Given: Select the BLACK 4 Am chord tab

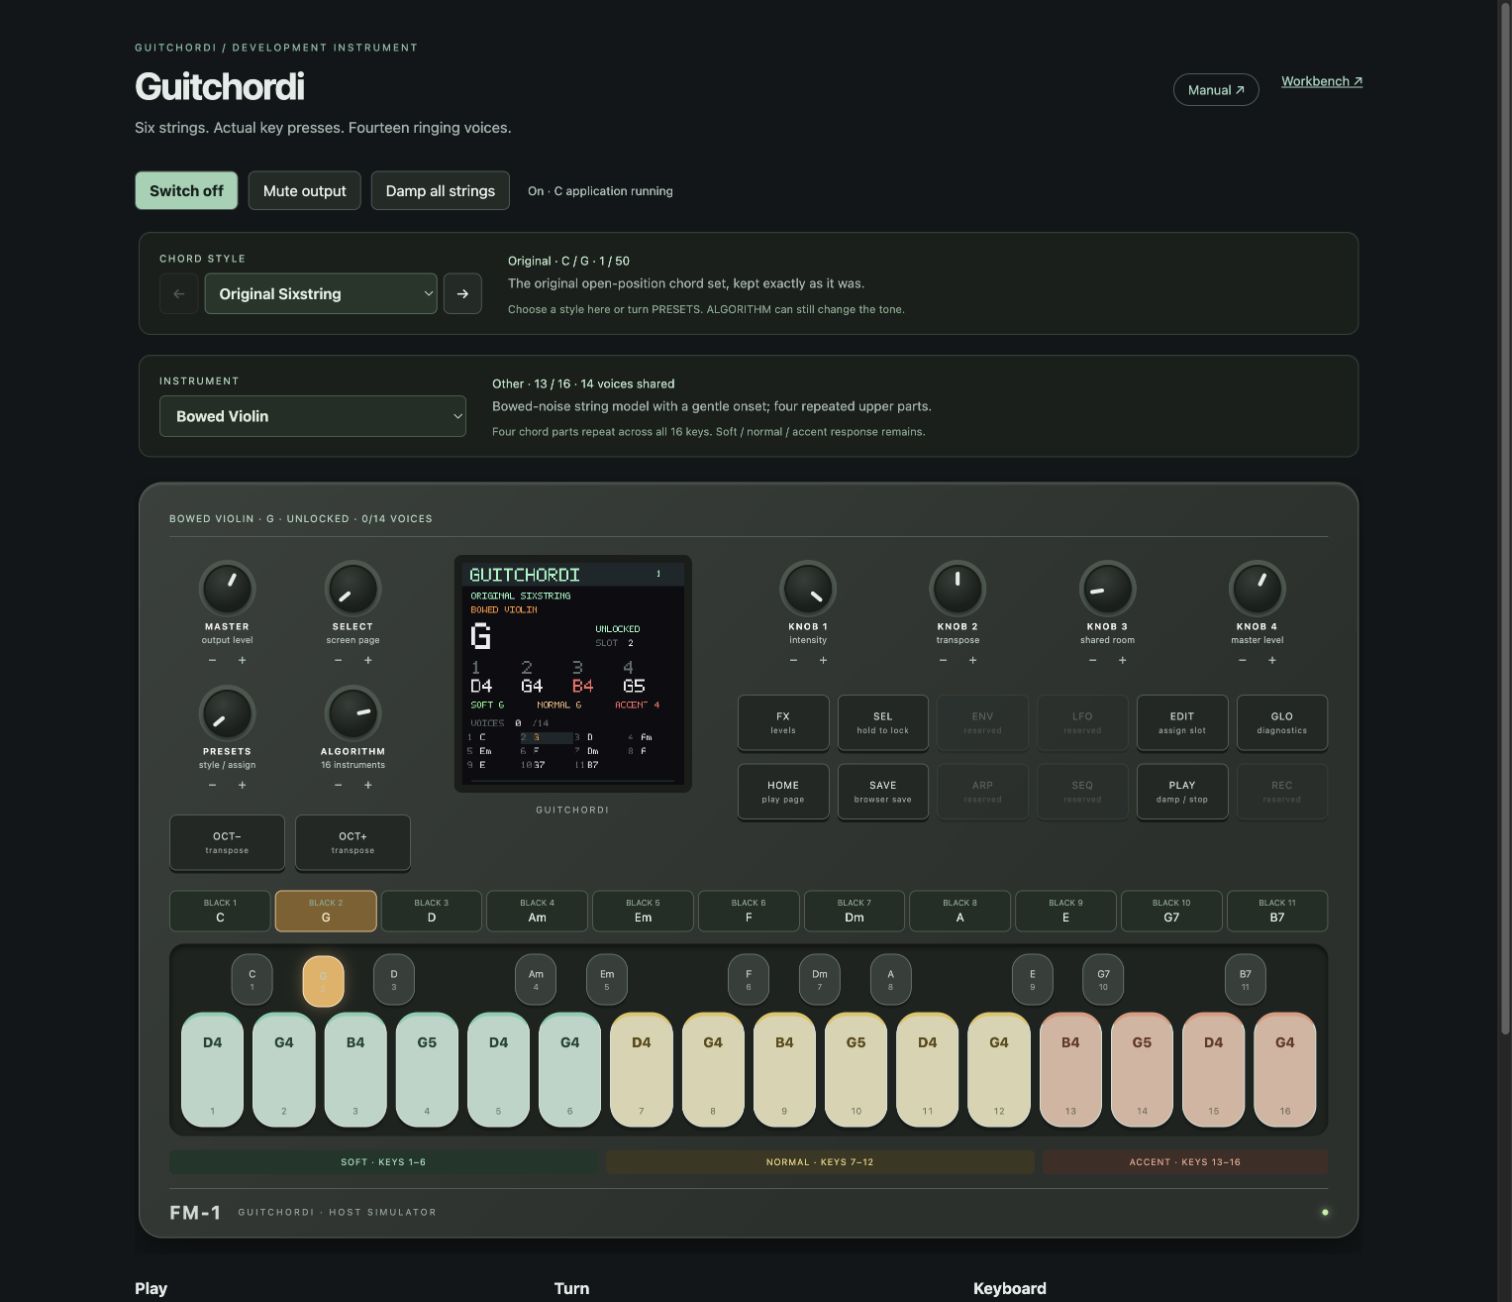Looking at the screenshot, I should [x=537, y=911].
